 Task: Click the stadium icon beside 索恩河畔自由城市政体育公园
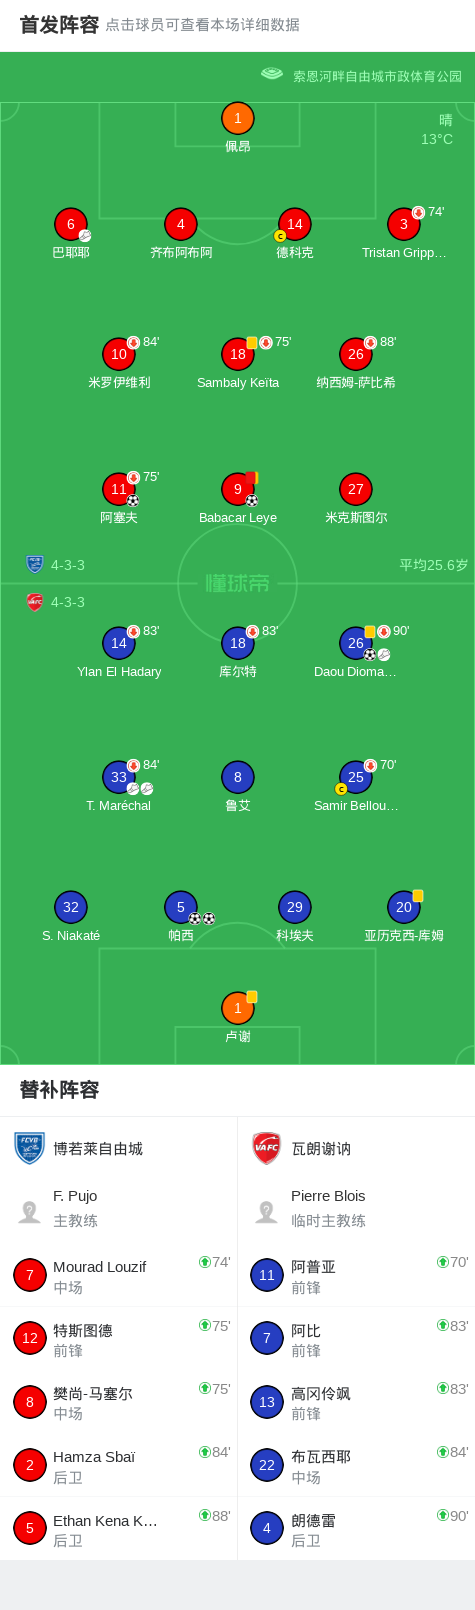tap(272, 74)
